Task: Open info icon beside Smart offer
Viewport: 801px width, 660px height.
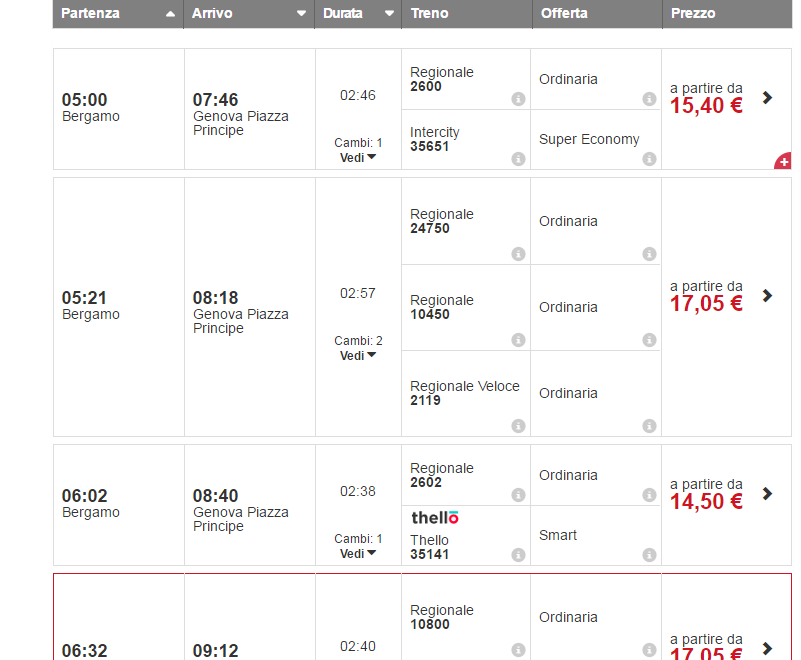Action: click(649, 555)
